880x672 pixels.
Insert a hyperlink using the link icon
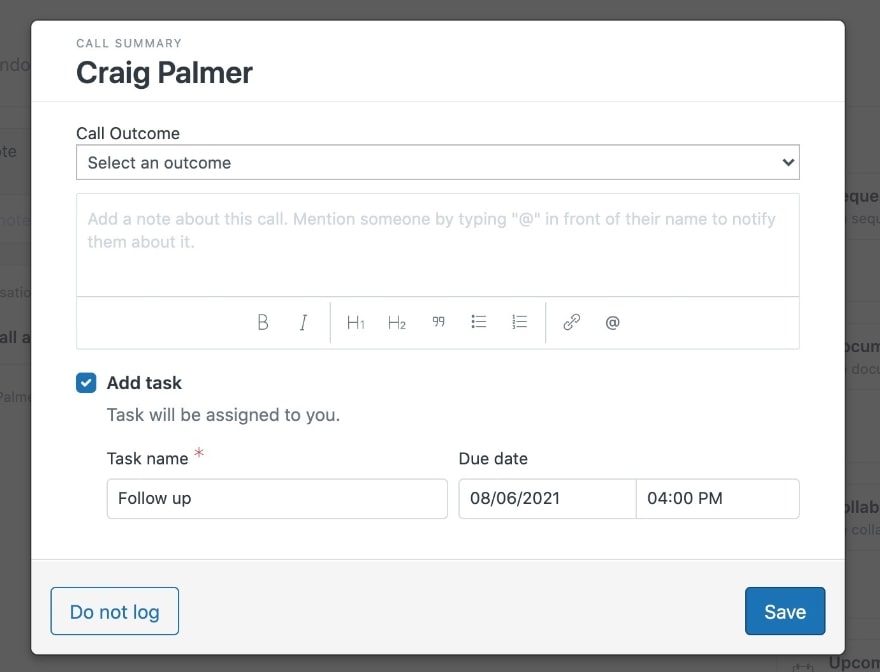click(x=572, y=323)
